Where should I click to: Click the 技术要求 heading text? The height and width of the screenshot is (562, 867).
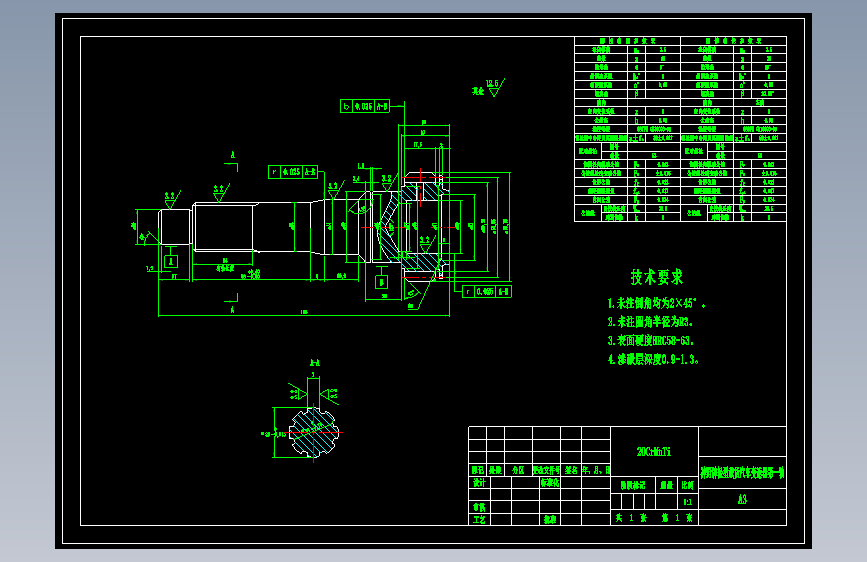pos(656,277)
